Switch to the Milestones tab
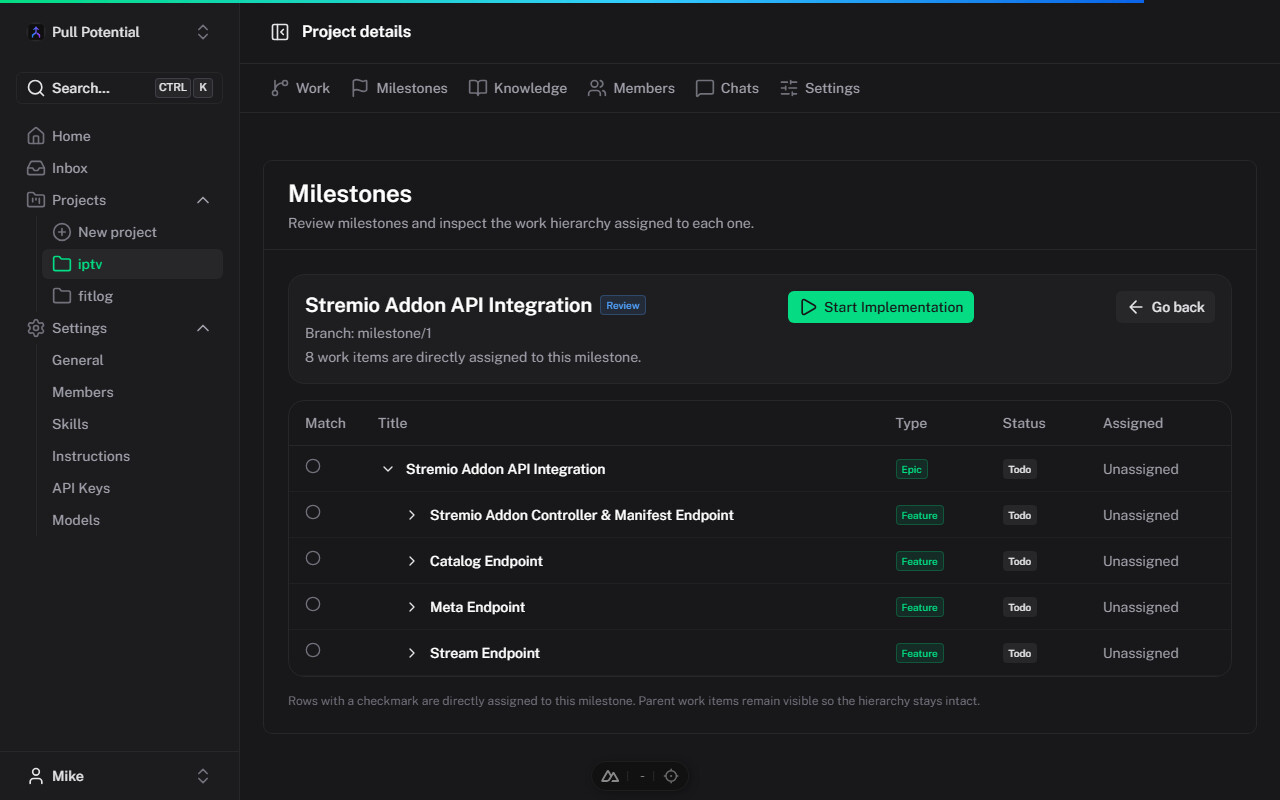 pyautogui.click(x=399, y=88)
